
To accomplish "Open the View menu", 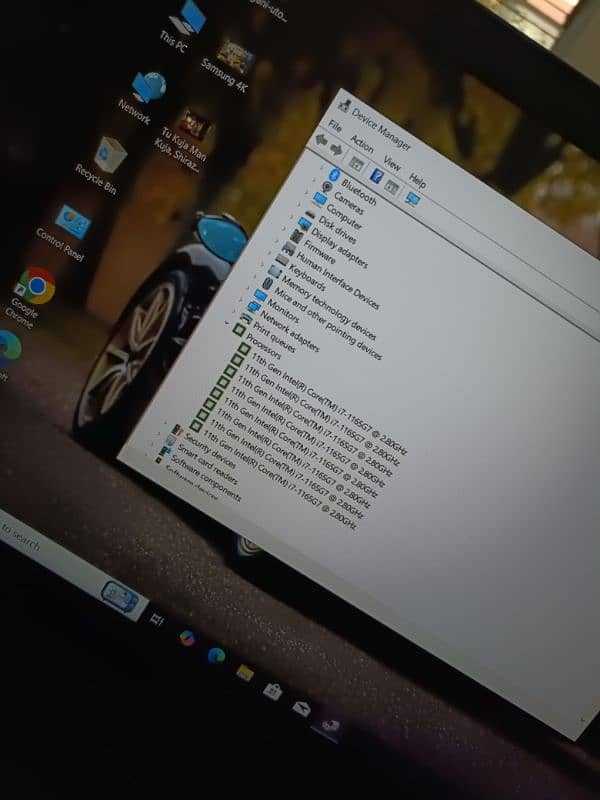I will [x=391, y=163].
